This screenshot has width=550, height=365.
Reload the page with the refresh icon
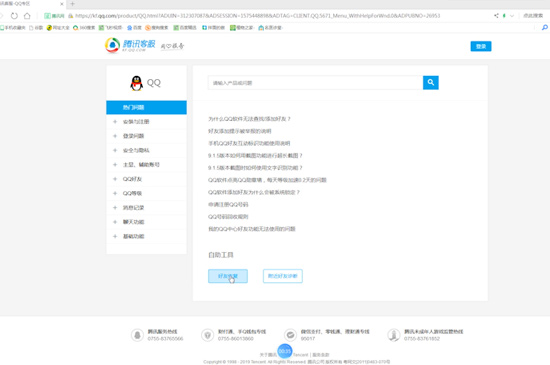[14, 16]
